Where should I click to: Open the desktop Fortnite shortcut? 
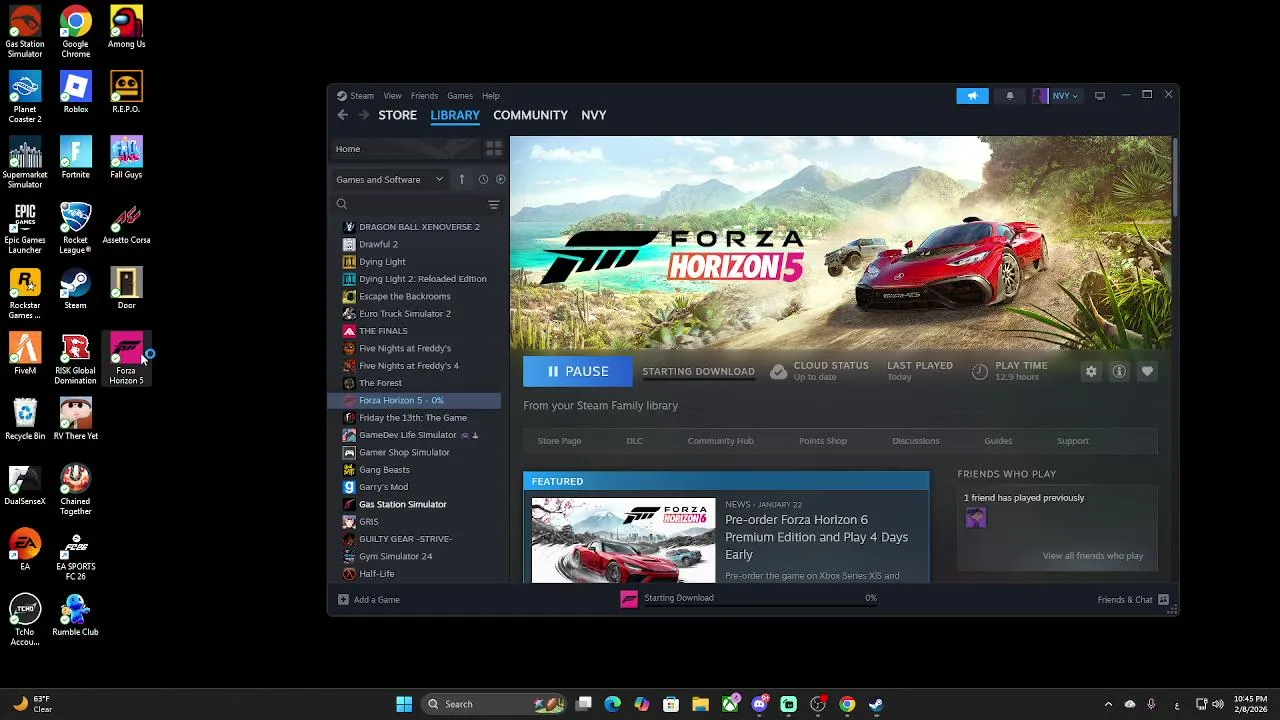tap(75, 158)
